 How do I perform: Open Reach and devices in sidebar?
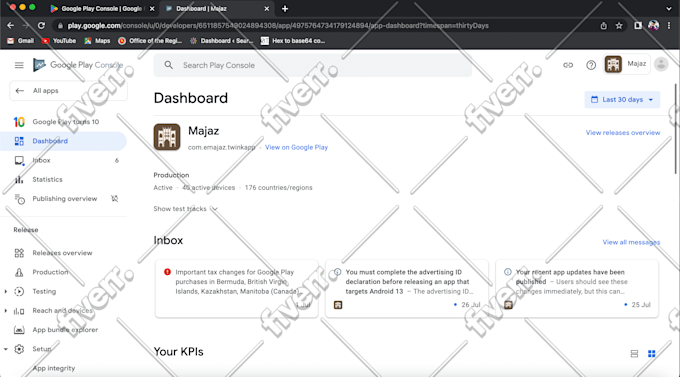(63, 311)
